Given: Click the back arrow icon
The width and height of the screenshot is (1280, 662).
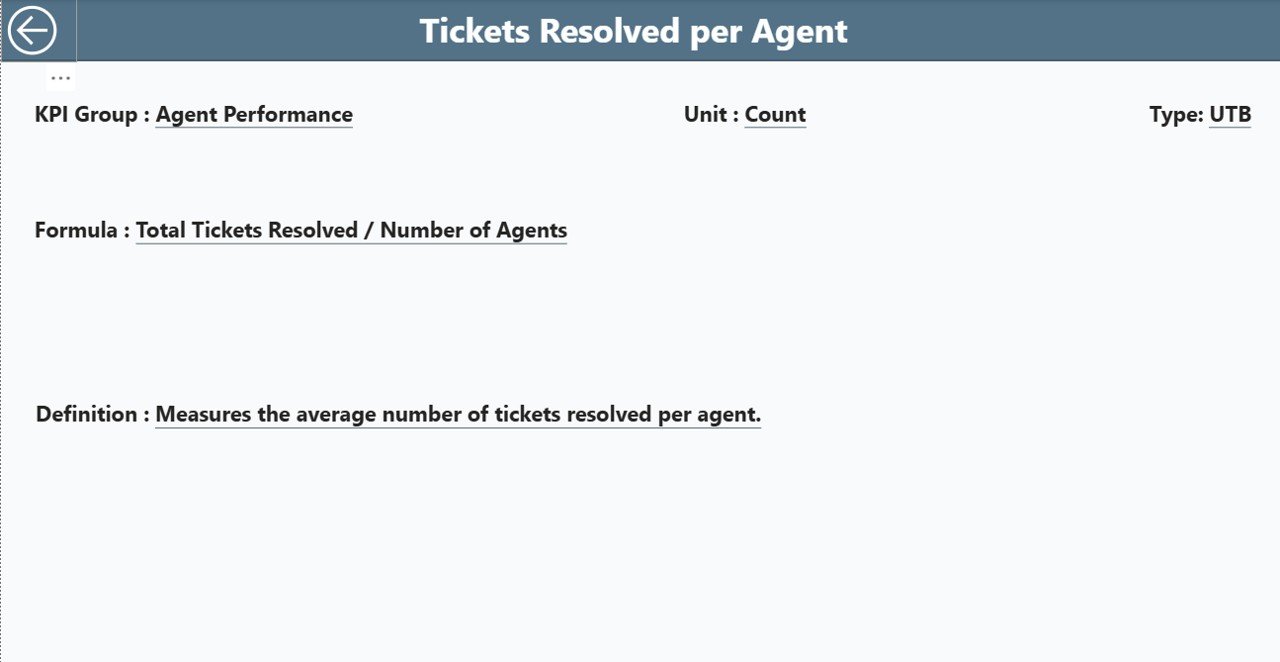Looking at the screenshot, I should click(32, 31).
